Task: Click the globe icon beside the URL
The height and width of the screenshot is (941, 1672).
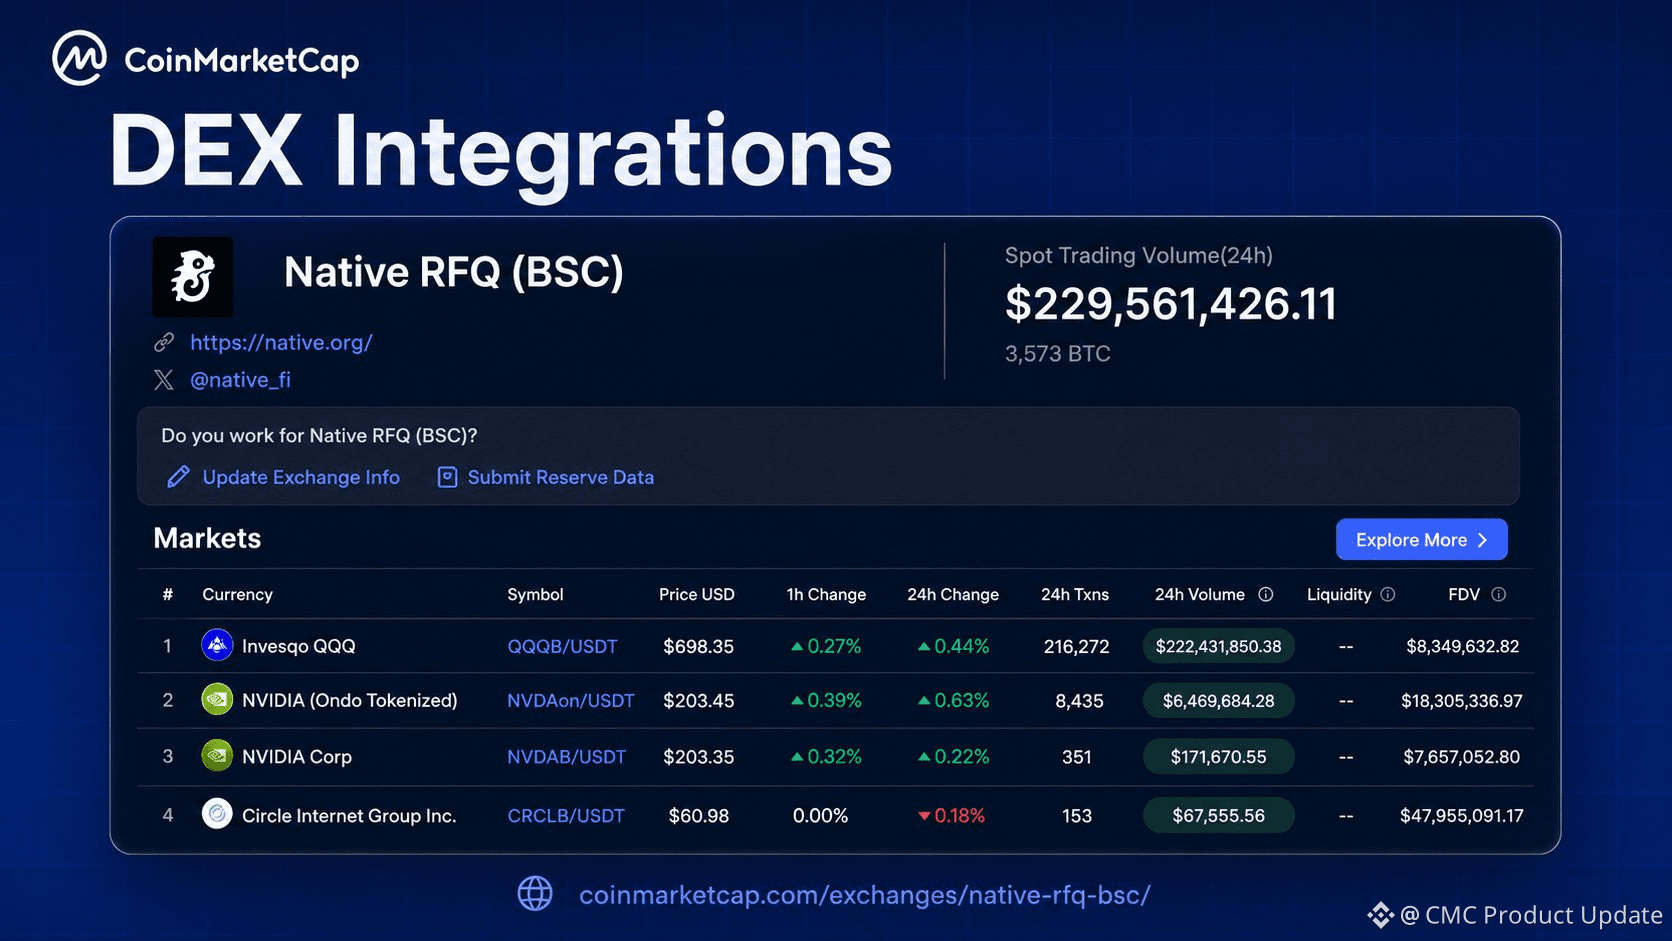Action: click(x=535, y=893)
